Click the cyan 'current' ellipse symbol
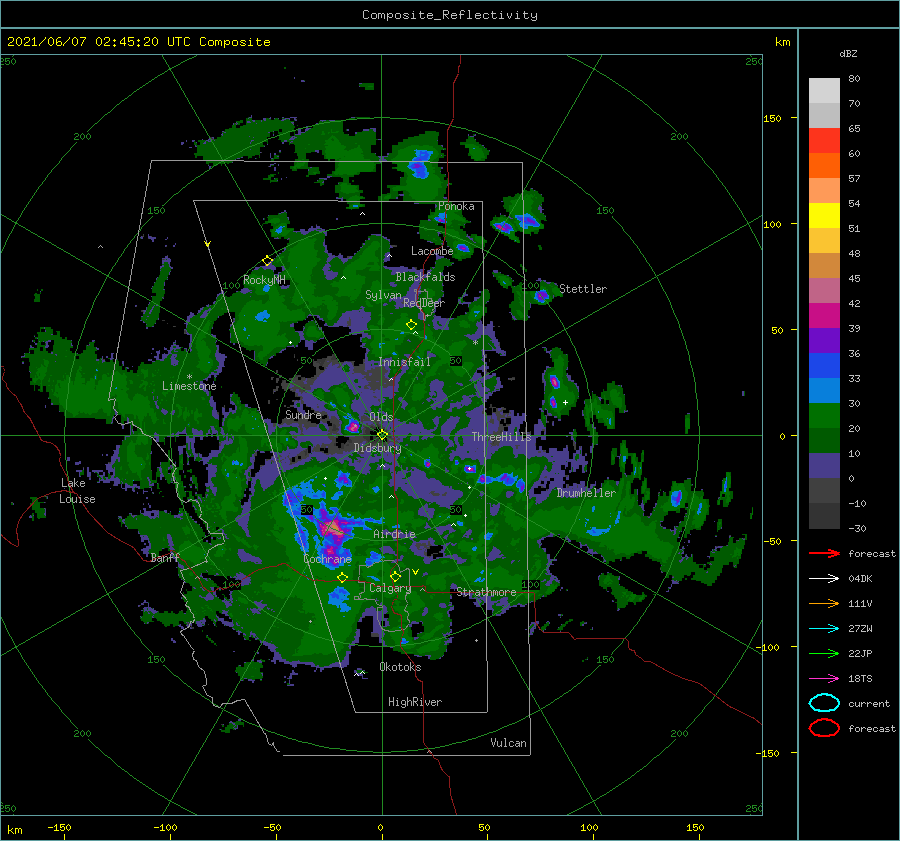This screenshot has width=900, height=841. pos(824,703)
